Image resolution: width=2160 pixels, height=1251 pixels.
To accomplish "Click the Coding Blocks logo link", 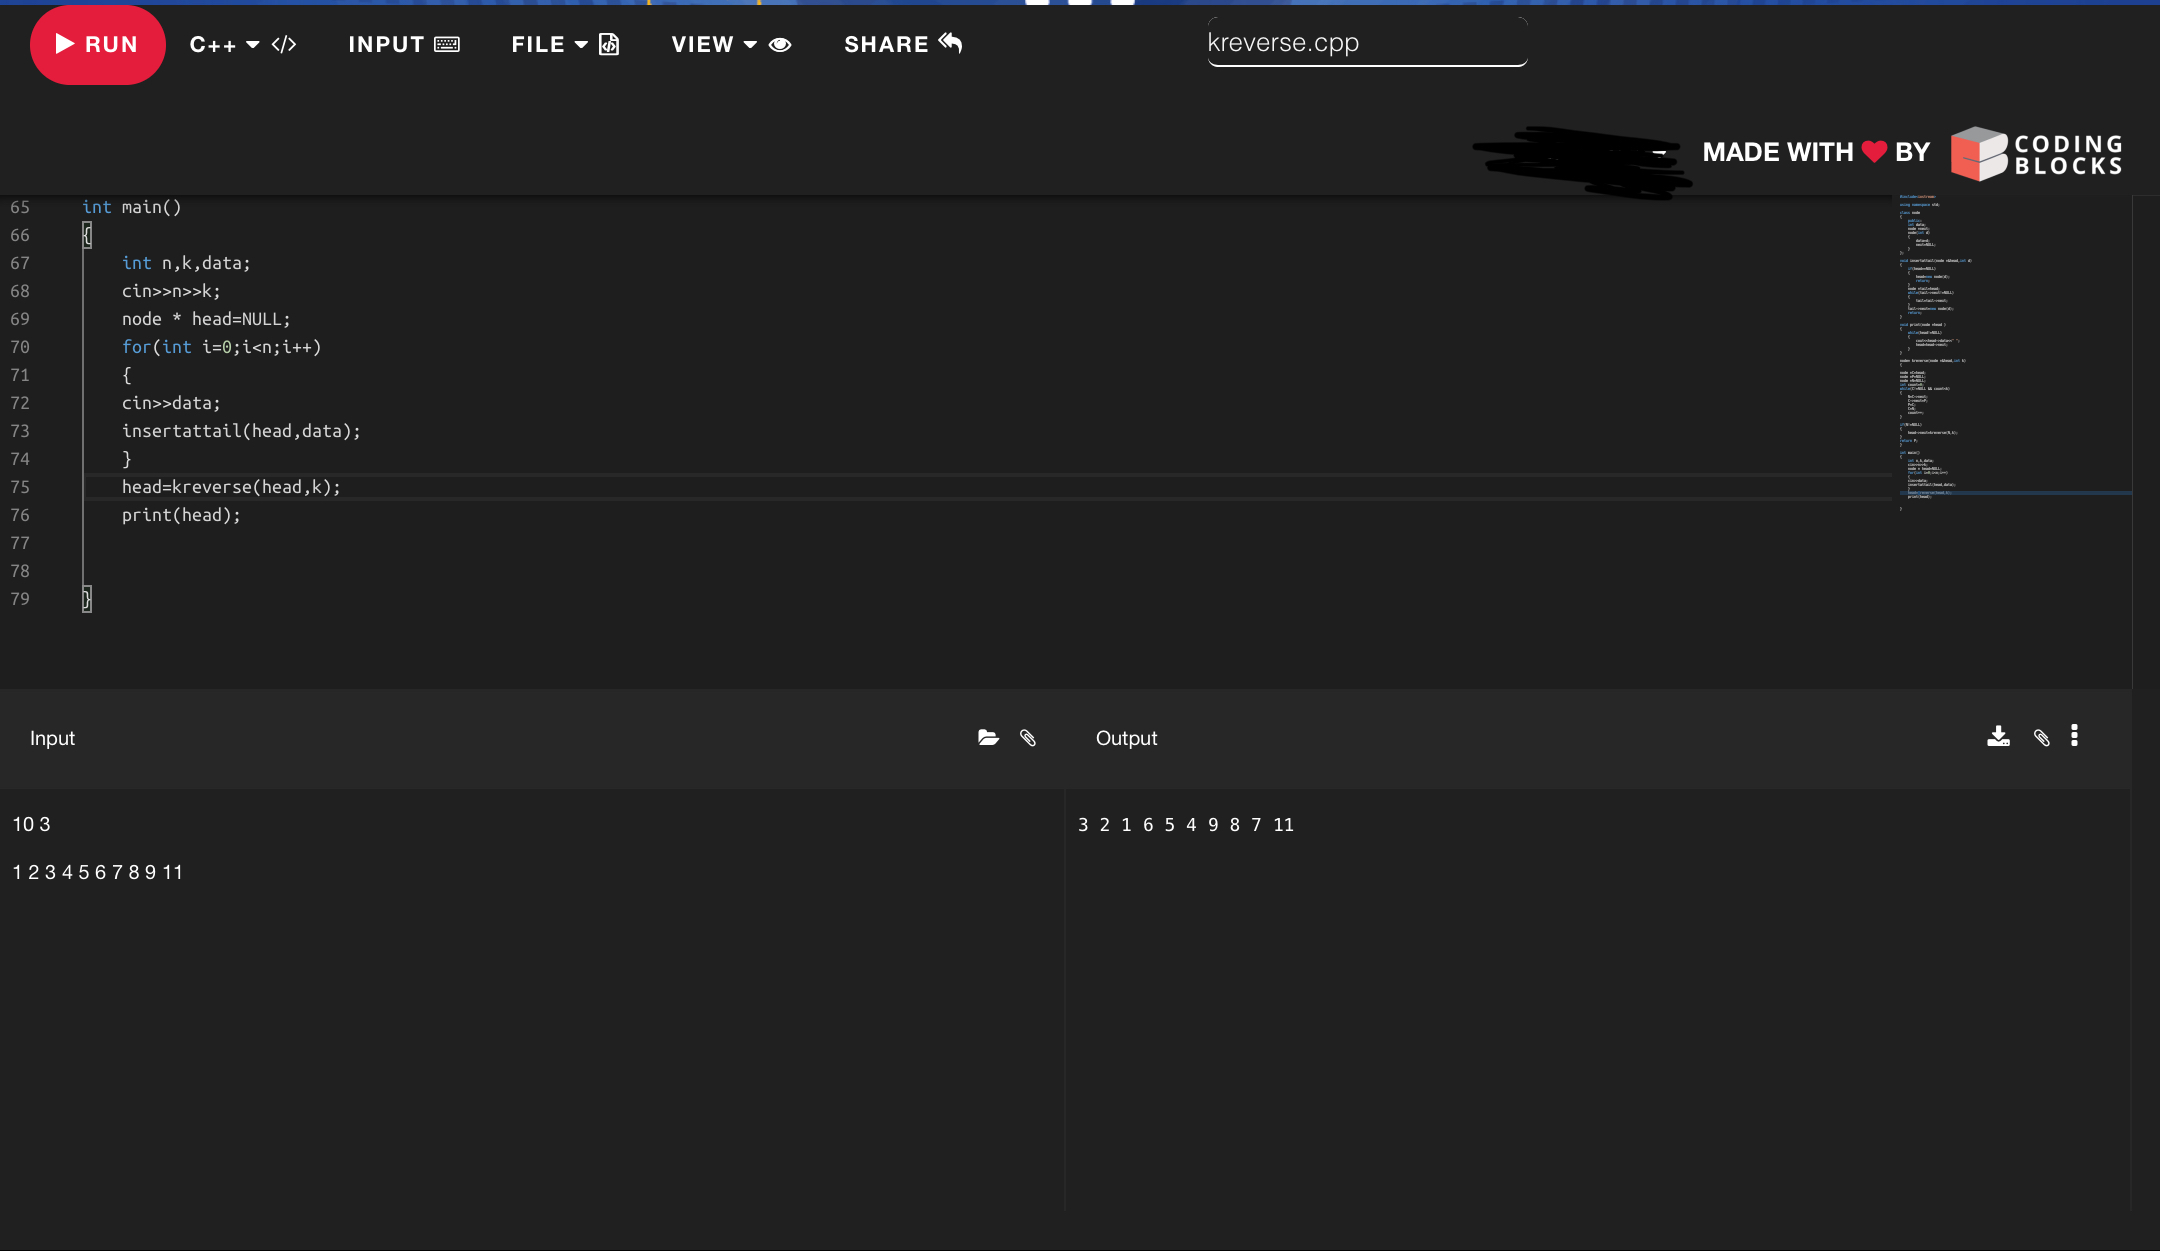I will pos(2036,154).
